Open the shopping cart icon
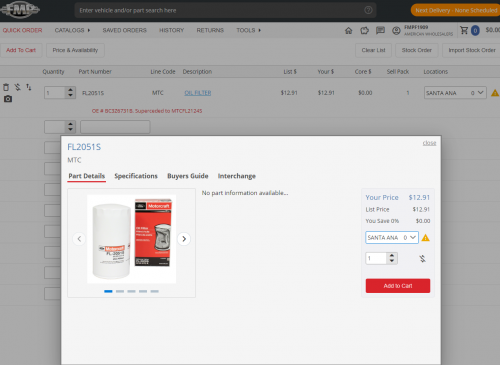Image resolution: width=500 pixels, height=365 pixels. (x=464, y=30)
